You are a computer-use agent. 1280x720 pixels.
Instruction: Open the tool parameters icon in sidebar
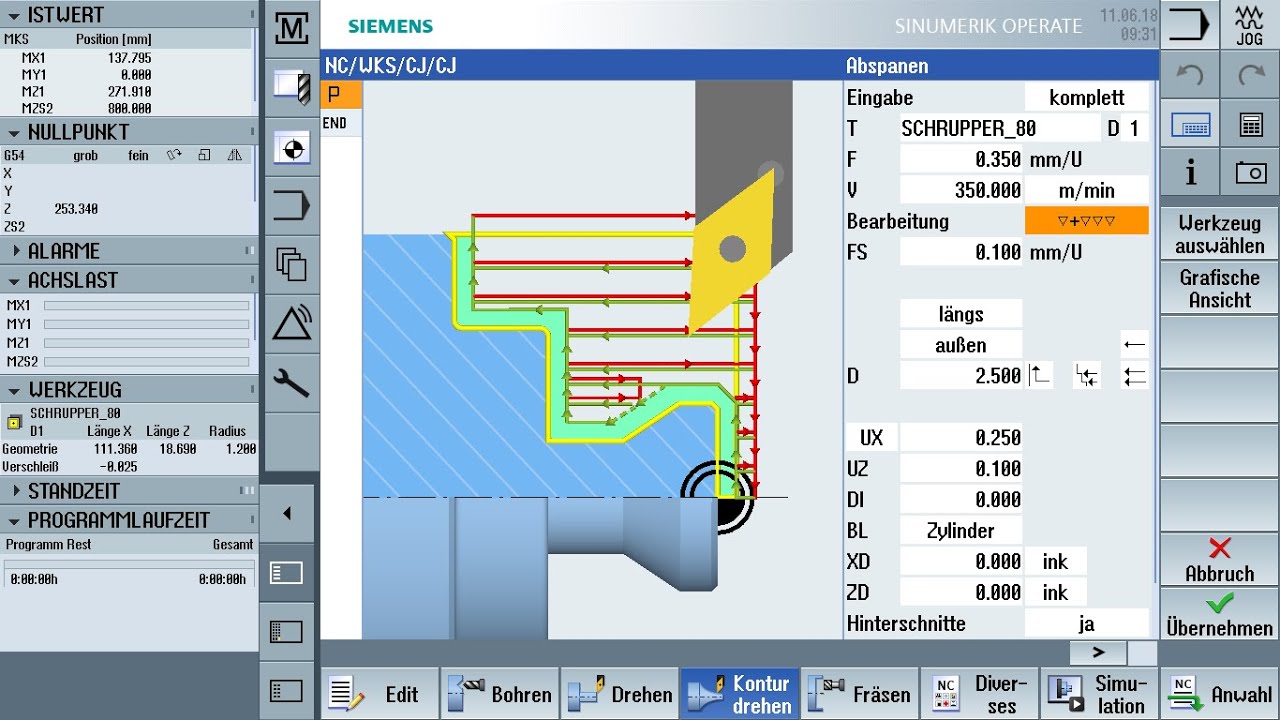pyautogui.click(x=291, y=87)
